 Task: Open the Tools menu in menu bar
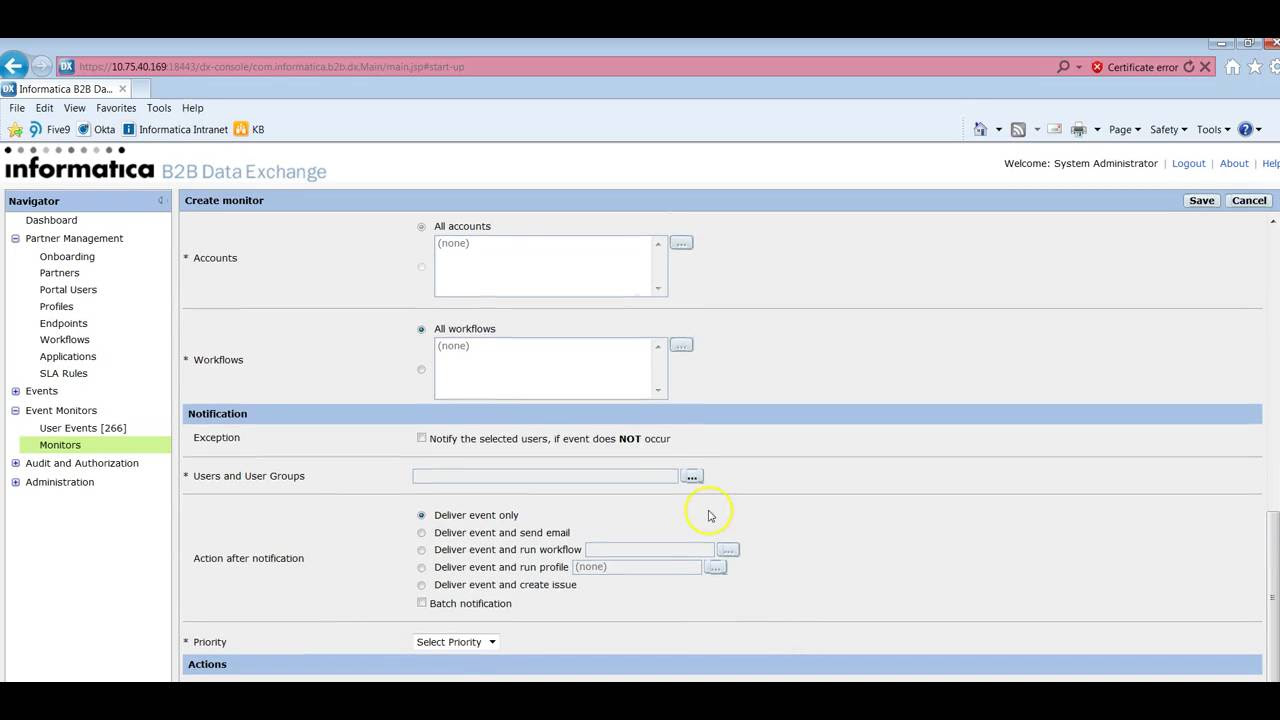coord(159,108)
